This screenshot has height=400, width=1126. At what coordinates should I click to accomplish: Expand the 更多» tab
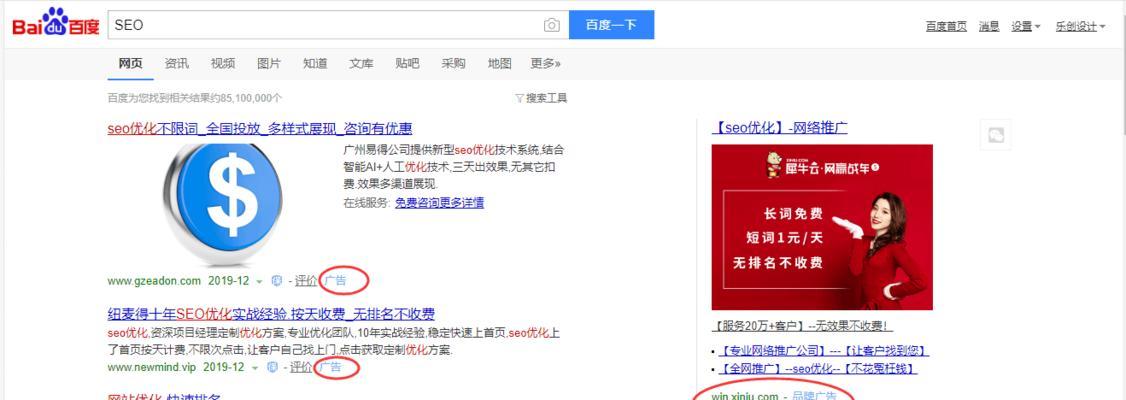[546, 63]
